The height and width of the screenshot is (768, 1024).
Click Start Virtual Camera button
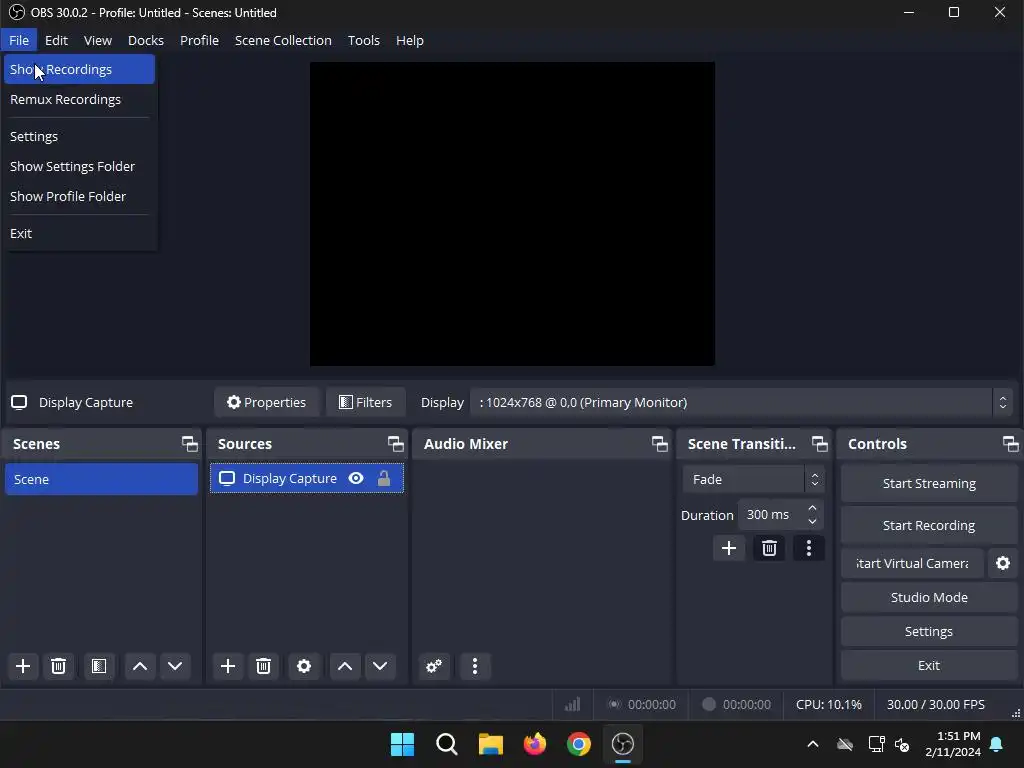click(912, 563)
